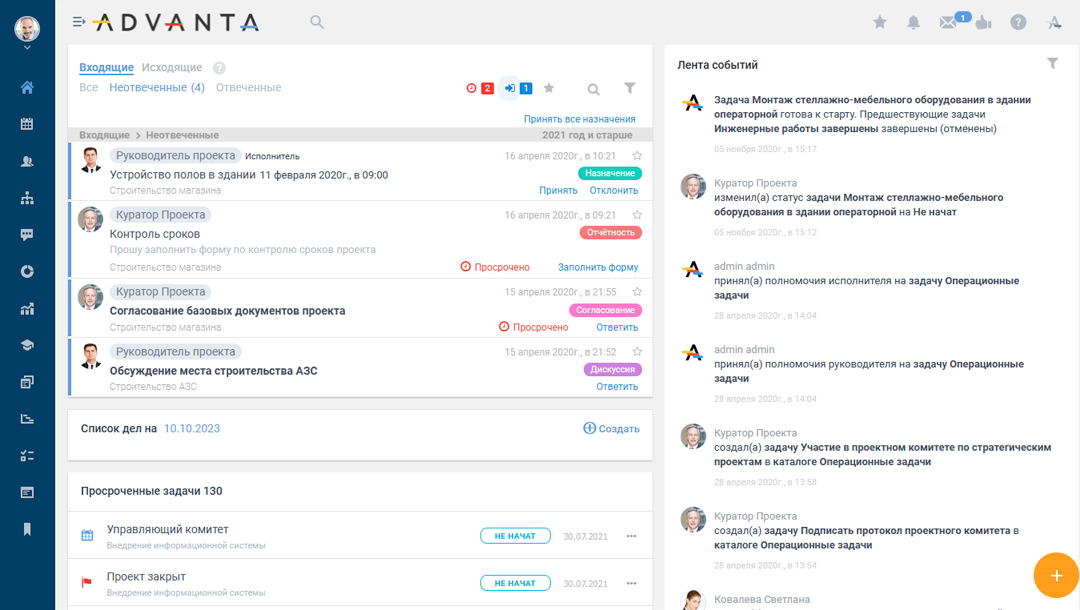
Task: Select the Contacts icon in the sidebar
Action: coord(27,161)
